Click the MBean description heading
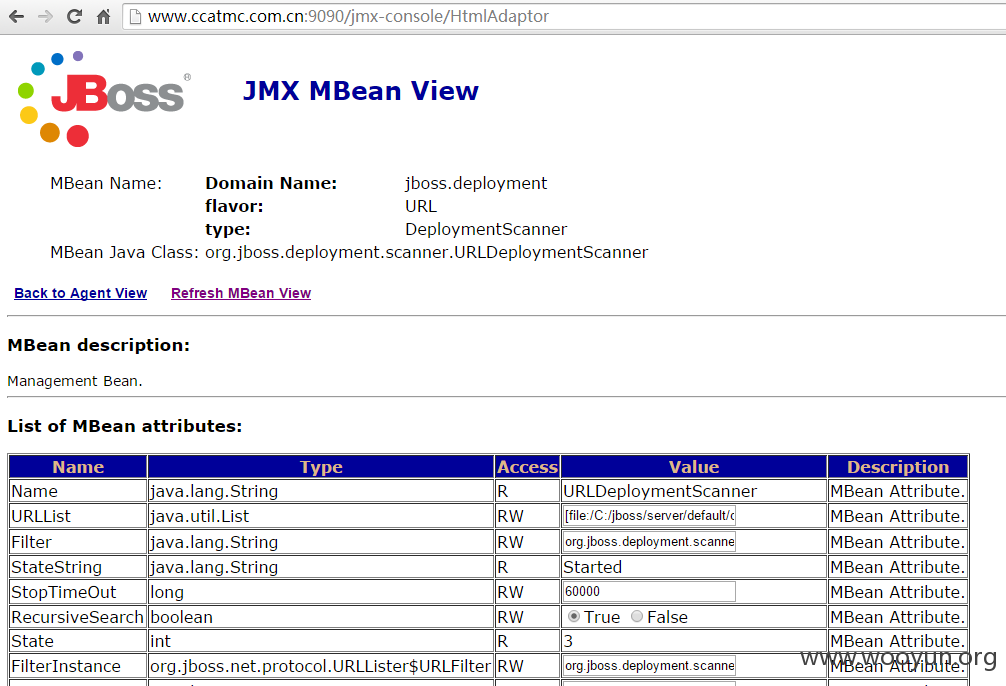1006x686 pixels. tap(99, 345)
